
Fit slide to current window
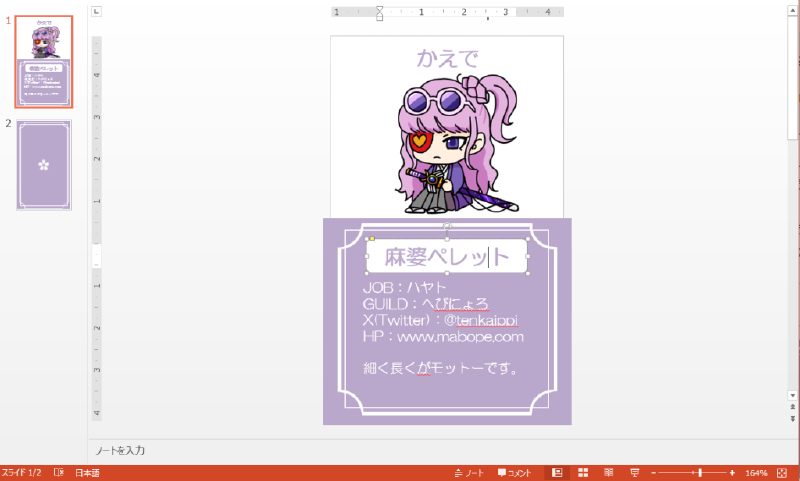click(x=782, y=472)
